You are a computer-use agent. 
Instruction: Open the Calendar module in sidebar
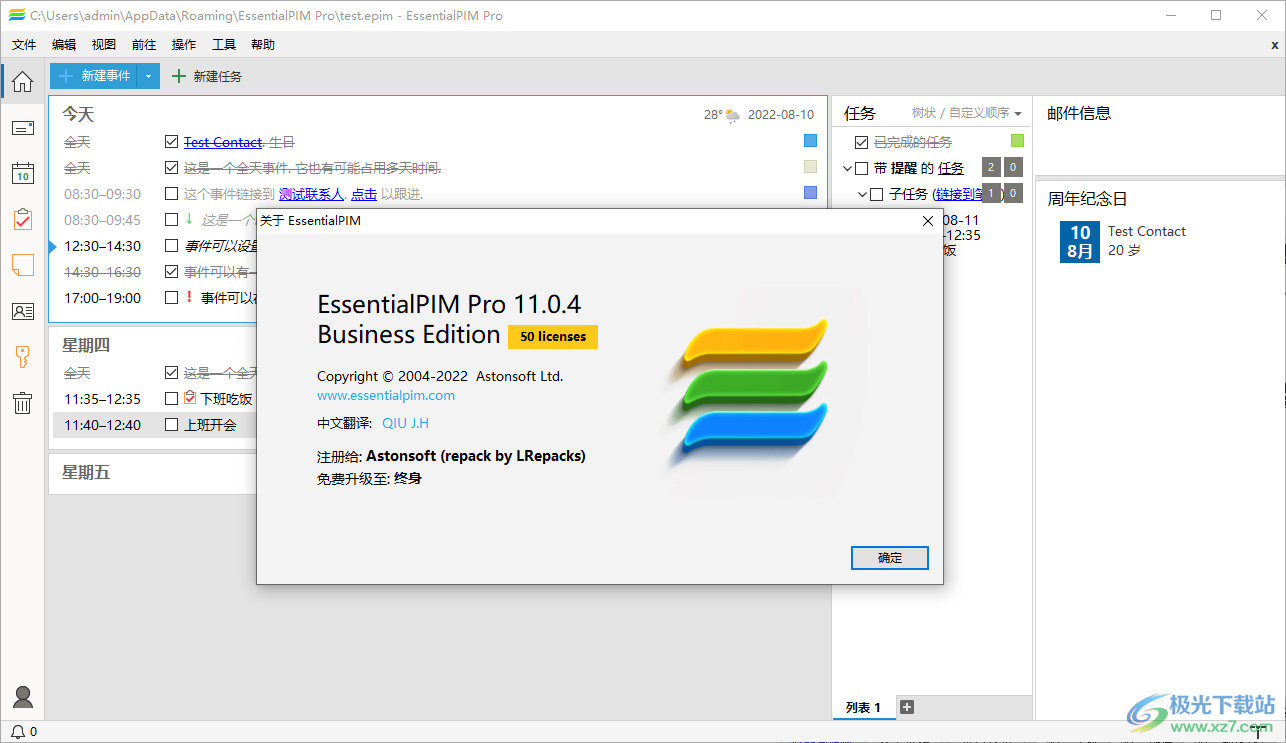(x=22, y=173)
